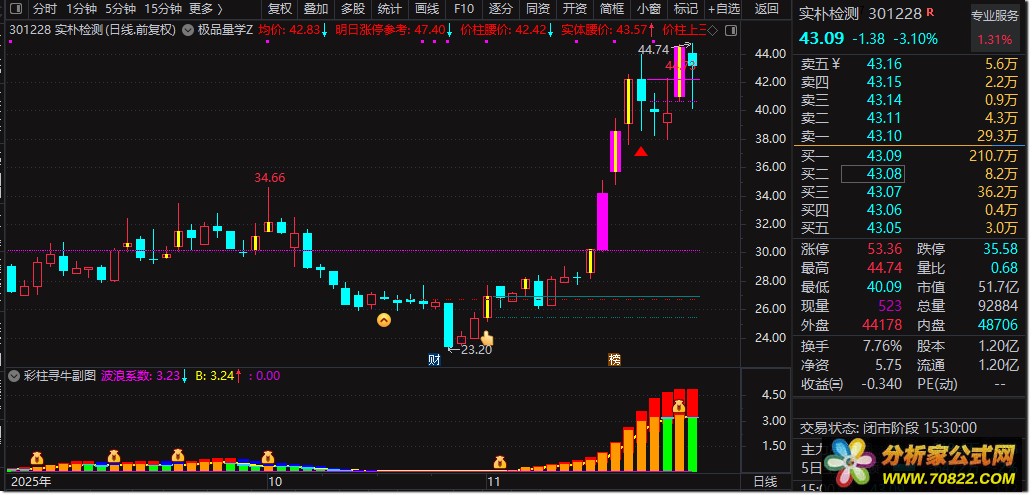Add stock with +自选

(x=723, y=9)
